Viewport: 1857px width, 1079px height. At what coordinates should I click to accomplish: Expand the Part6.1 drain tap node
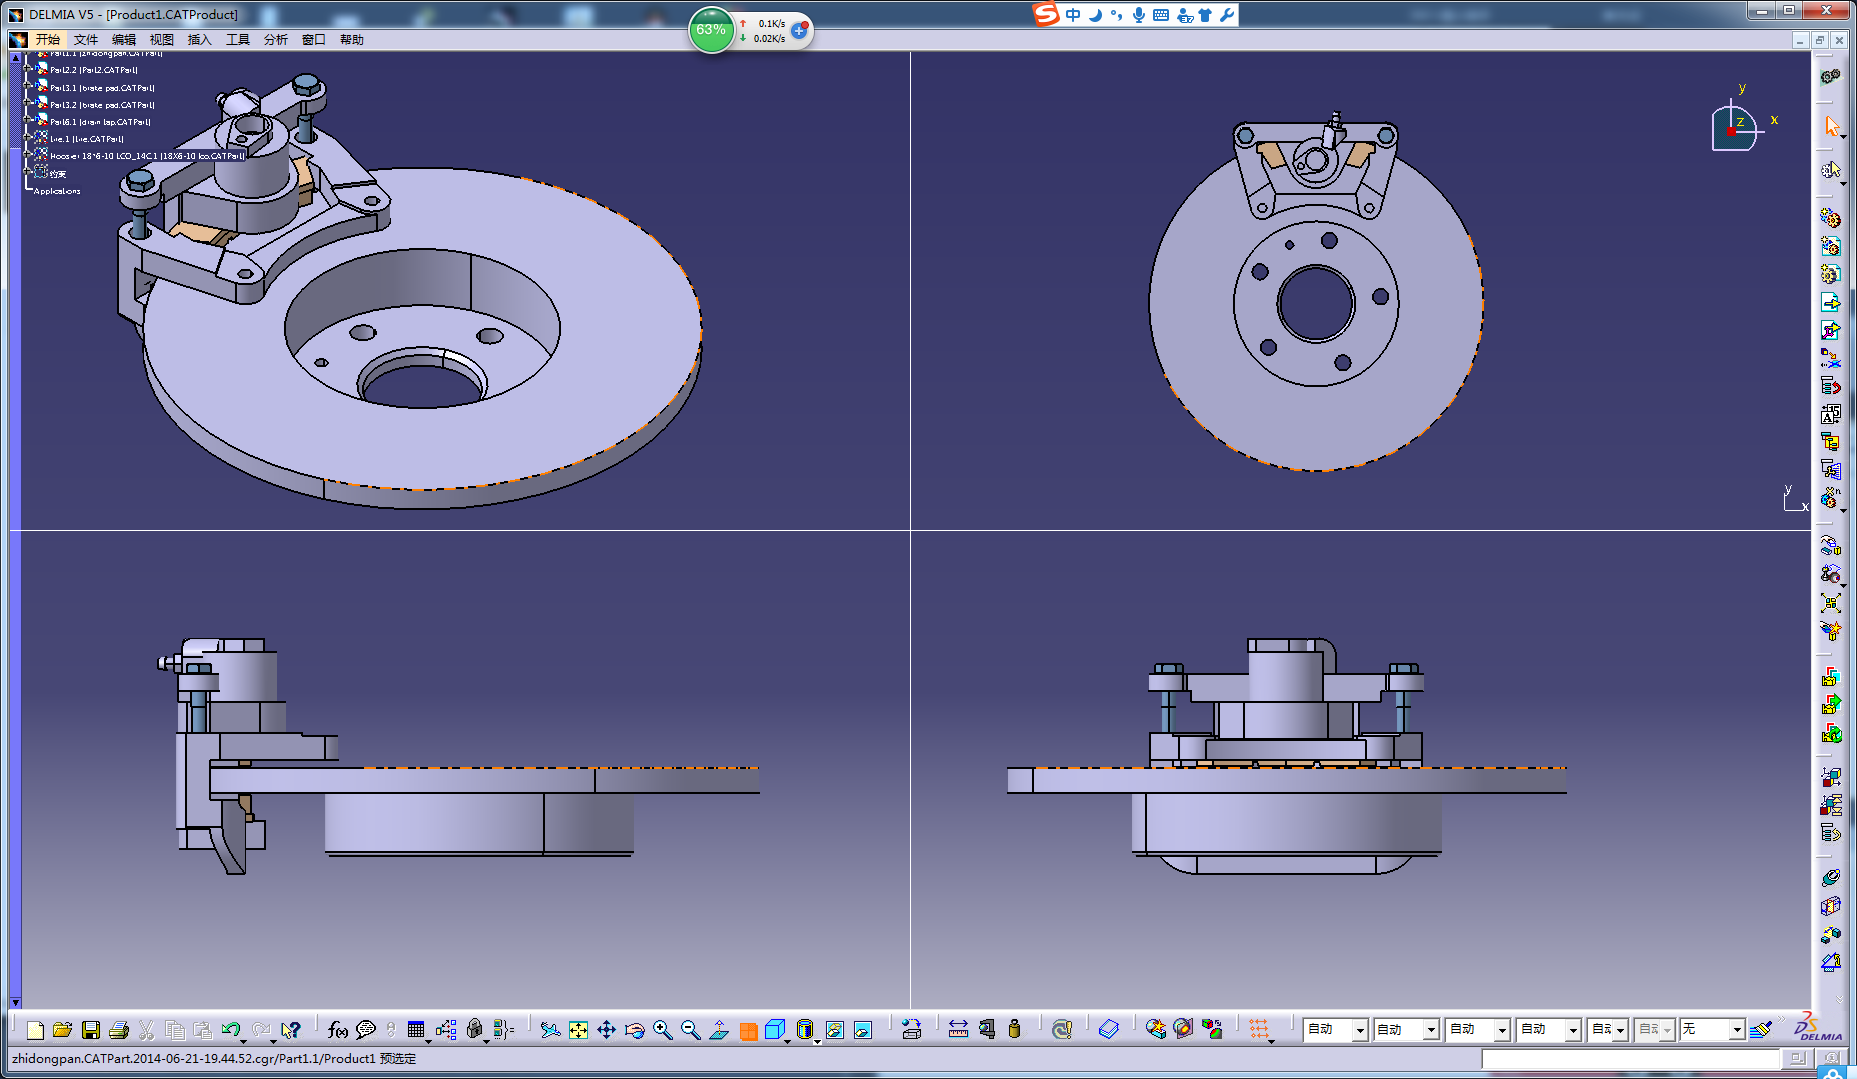[29, 121]
